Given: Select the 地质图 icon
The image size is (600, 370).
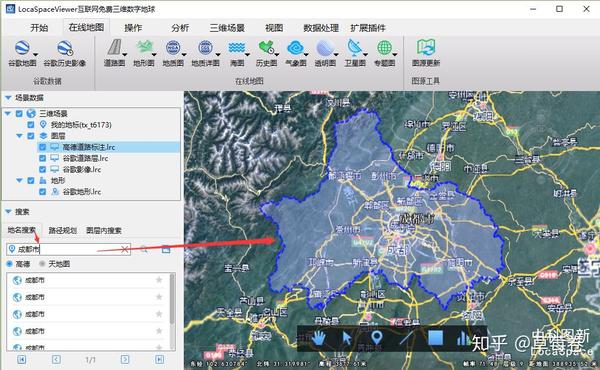Looking at the screenshot, I should pyautogui.click(x=173, y=47).
